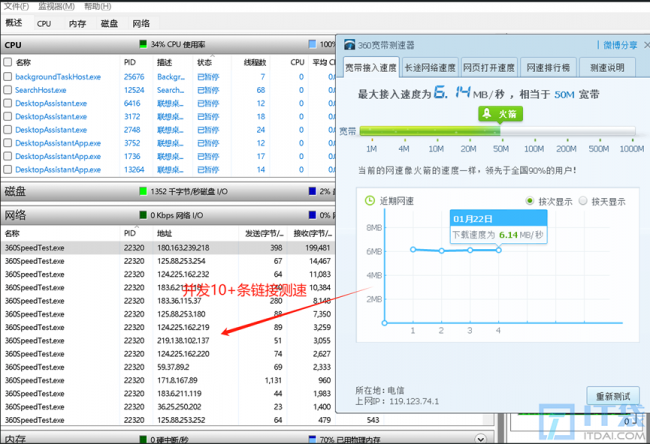Click the green 网络 I/O indicator square
This screenshot has height=444, width=650.
143,215
